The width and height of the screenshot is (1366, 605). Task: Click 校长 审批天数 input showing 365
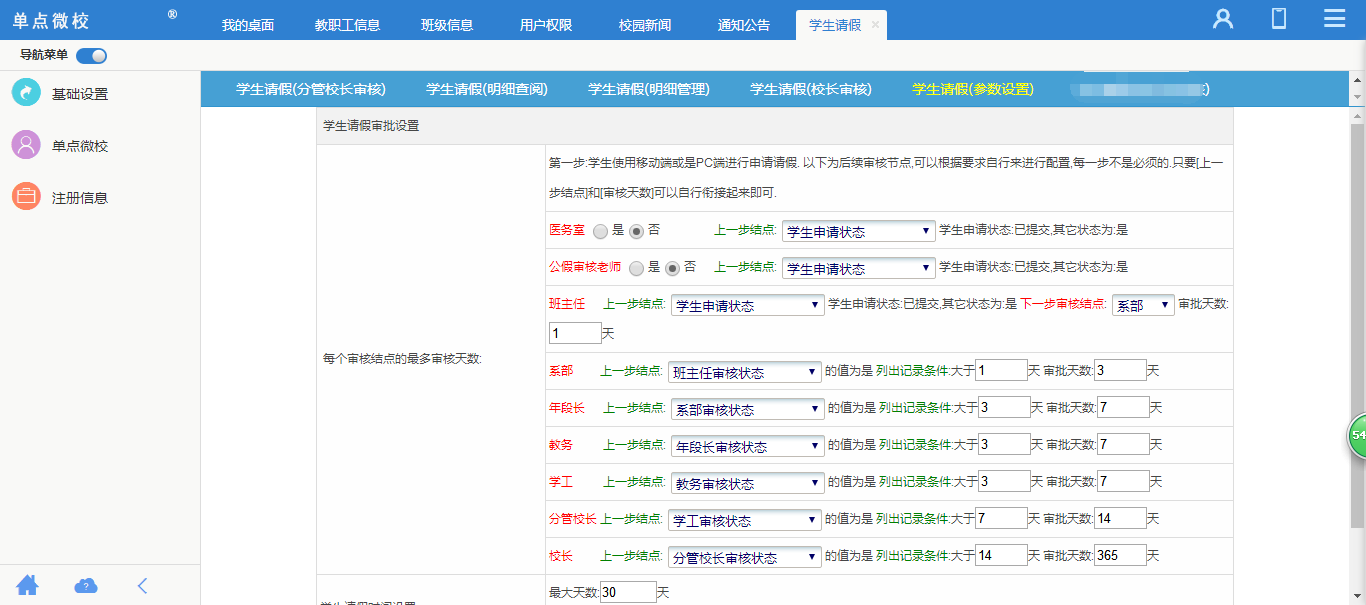point(1120,555)
